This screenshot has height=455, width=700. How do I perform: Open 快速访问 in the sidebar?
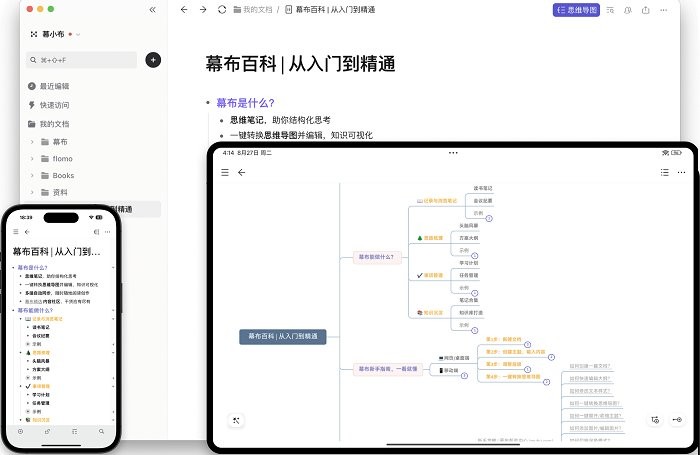click(x=54, y=105)
